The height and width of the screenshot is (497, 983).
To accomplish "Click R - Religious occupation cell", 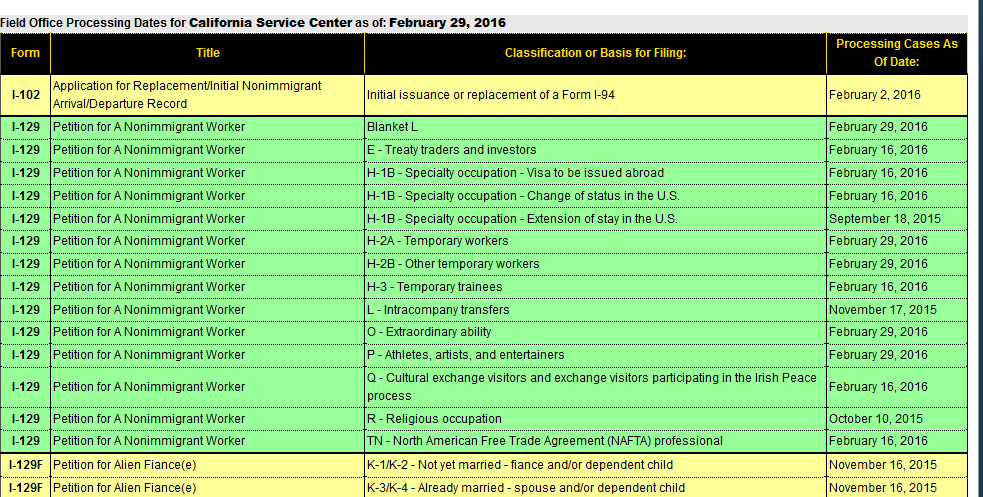I will [x=595, y=419].
